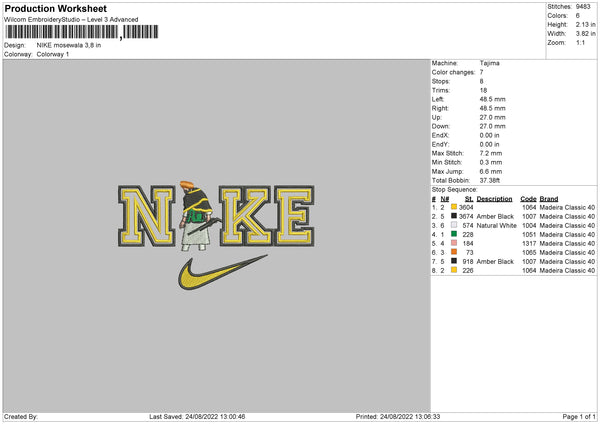Click the EndX value 0.00 in
This screenshot has height=424, width=600.
(x=489, y=135)
